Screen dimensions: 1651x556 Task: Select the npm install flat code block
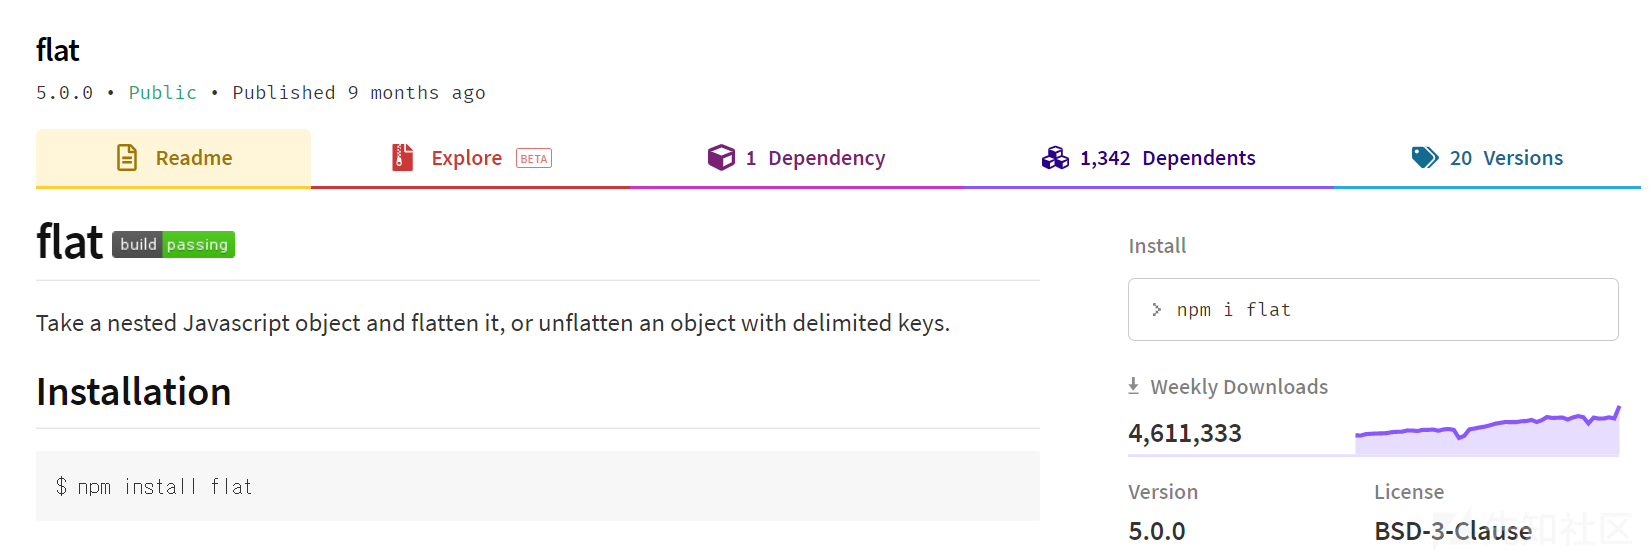click(538, 486)
